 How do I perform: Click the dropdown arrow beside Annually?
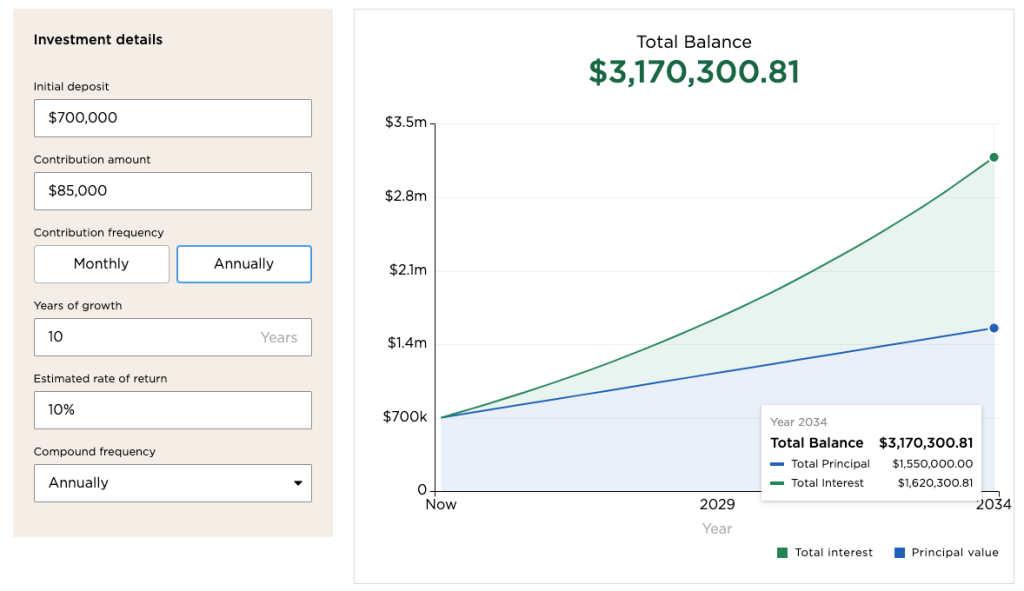point(297,483)
